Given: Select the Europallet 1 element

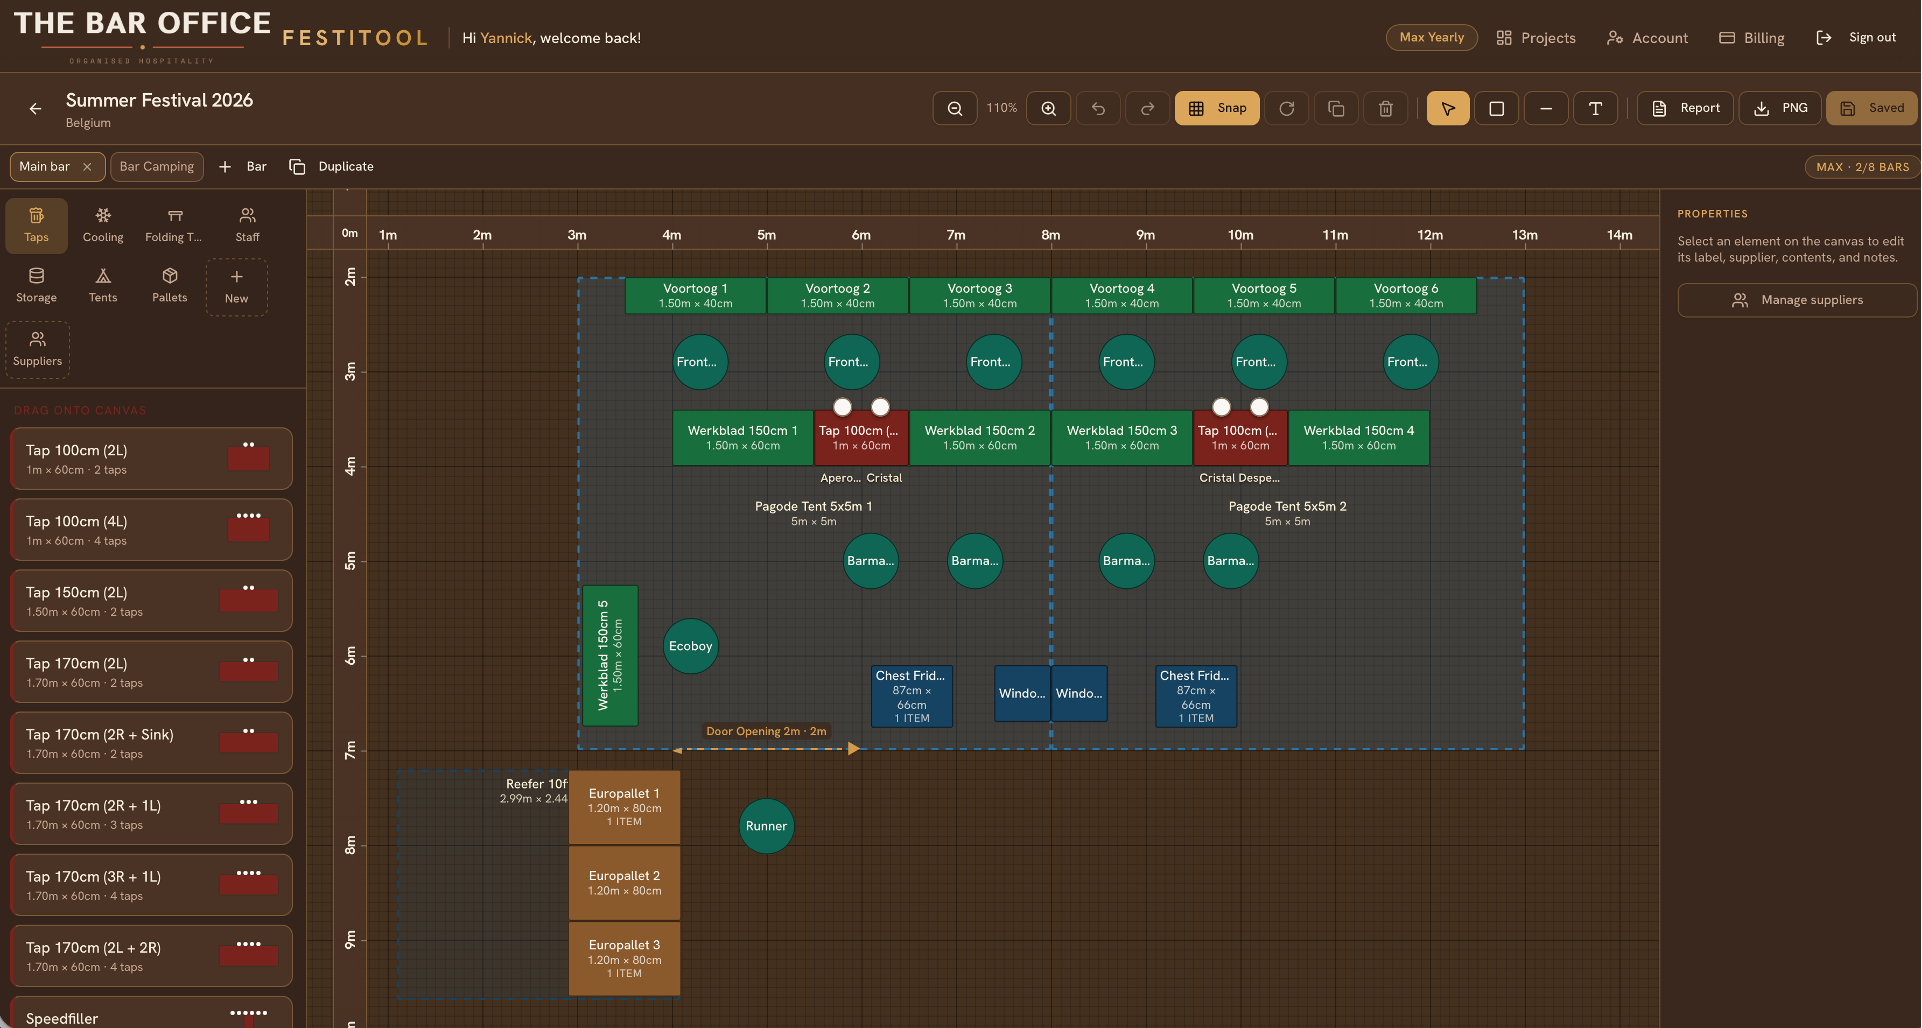Looking at the screenshot, I should [x=624, y=807].
